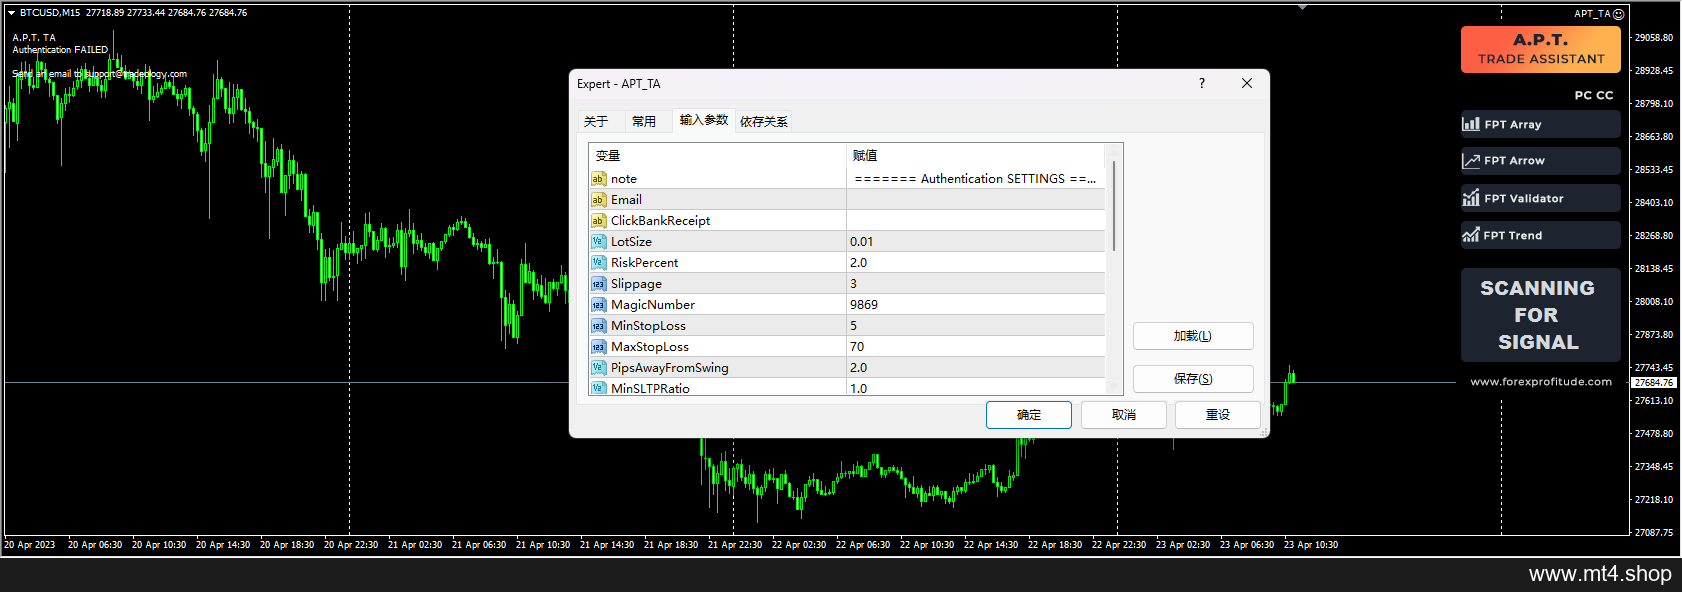Click the FPT Array button
1682x592 pixels.
click(x=1540, y=124)
